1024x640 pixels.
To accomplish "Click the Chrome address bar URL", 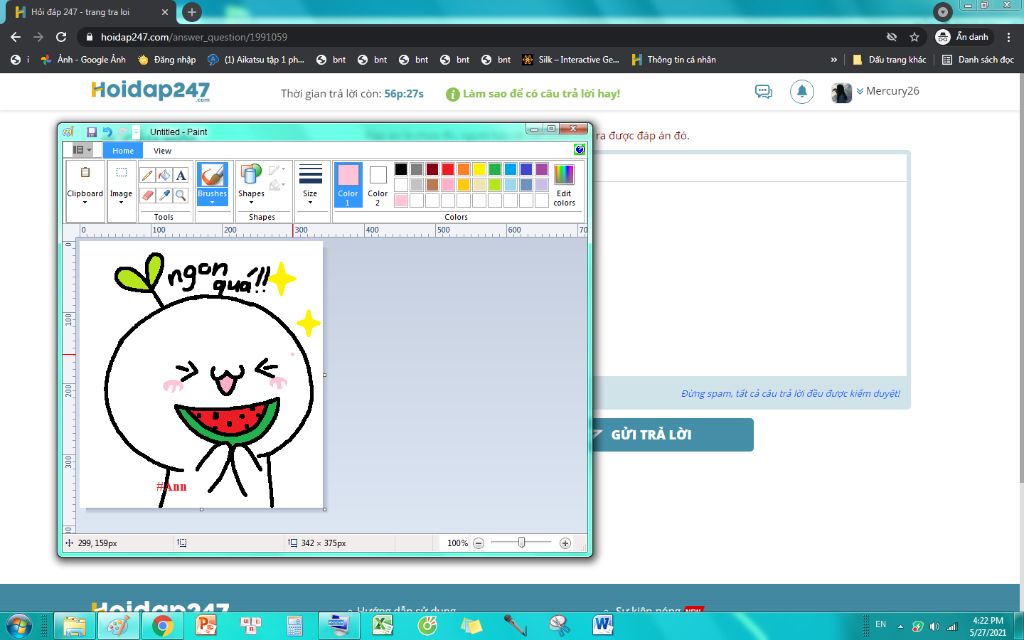I will (194, 37).
